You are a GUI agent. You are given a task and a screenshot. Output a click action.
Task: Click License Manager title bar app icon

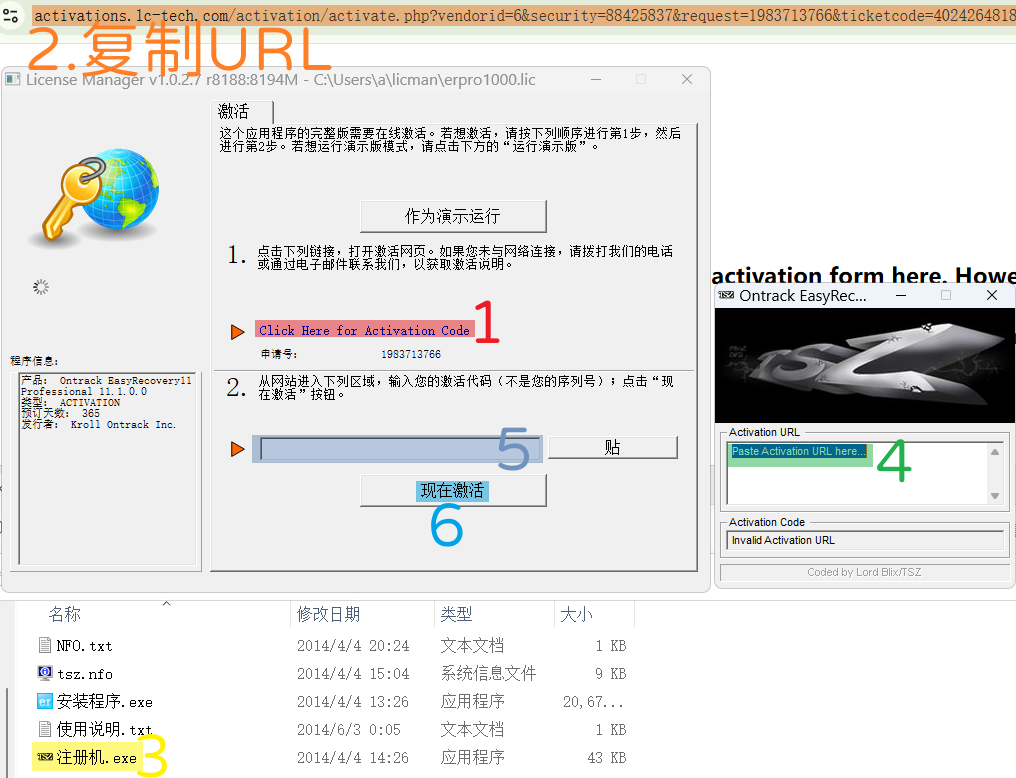pyautogui.click(x=12, y=79)
